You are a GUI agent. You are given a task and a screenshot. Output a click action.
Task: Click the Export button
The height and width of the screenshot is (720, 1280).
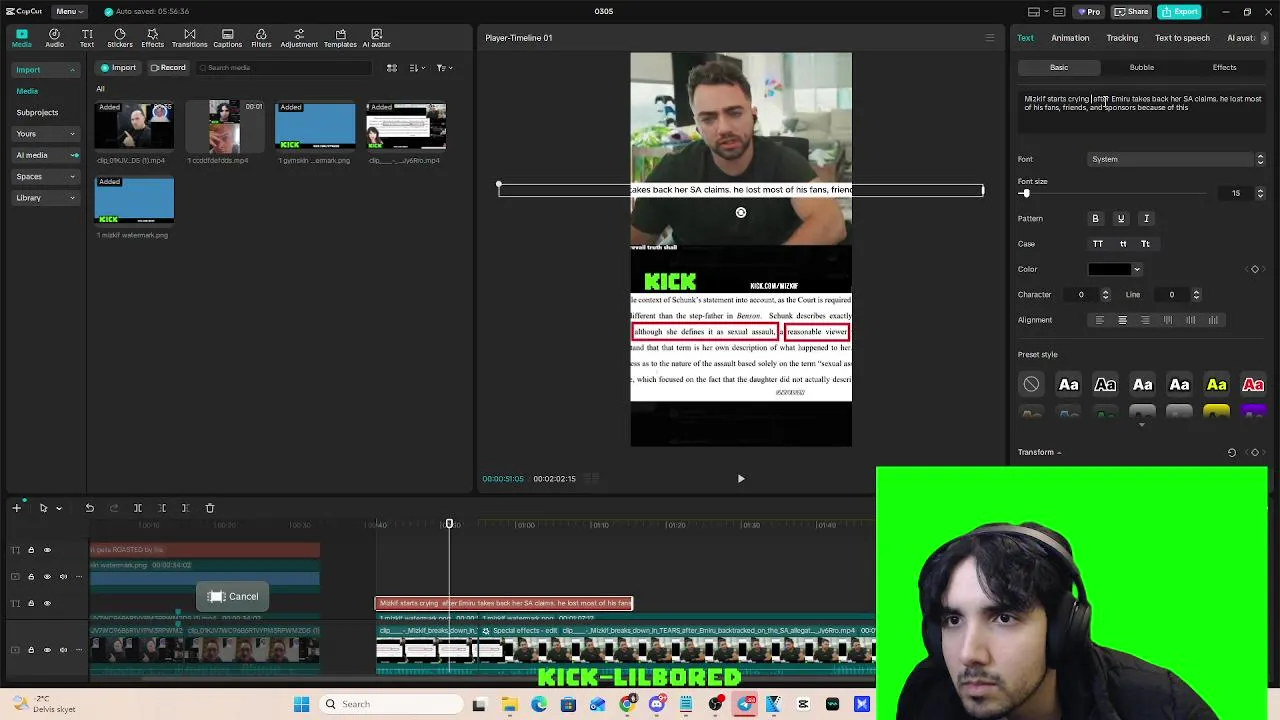coord(1180,12)
